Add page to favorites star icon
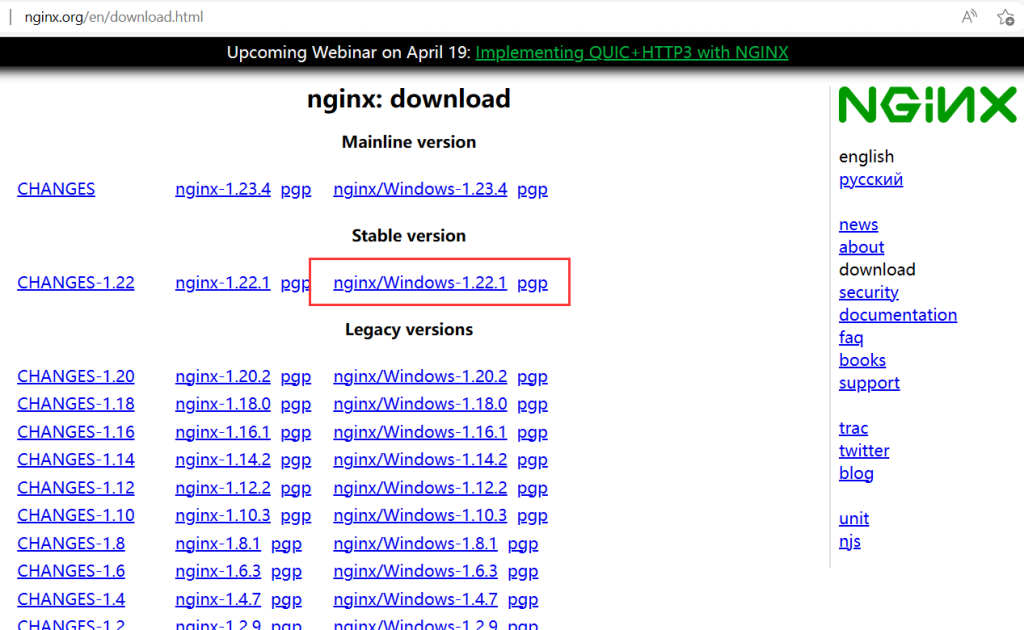The height and width of the screenshot is (630, 1024). (1006, 17)
